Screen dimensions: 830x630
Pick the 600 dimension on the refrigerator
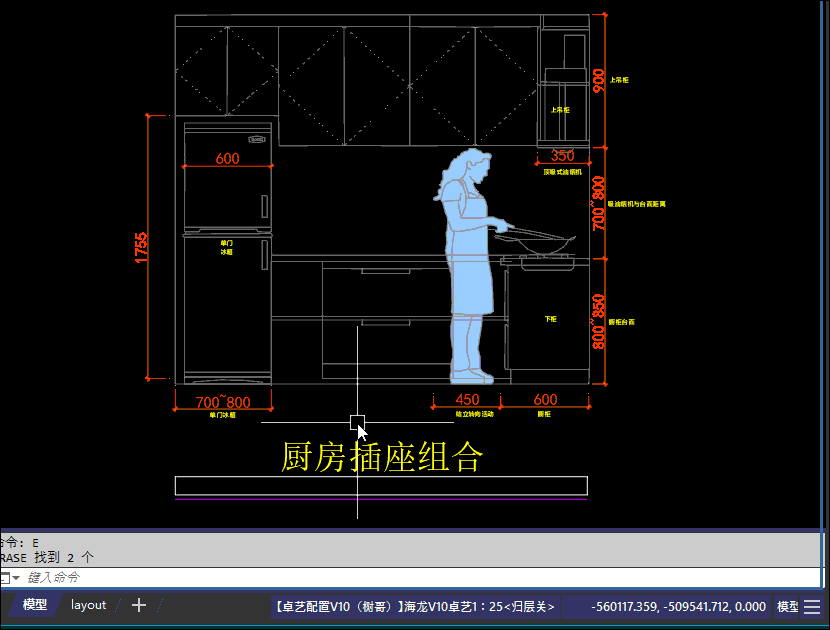[x=227, y=158]
